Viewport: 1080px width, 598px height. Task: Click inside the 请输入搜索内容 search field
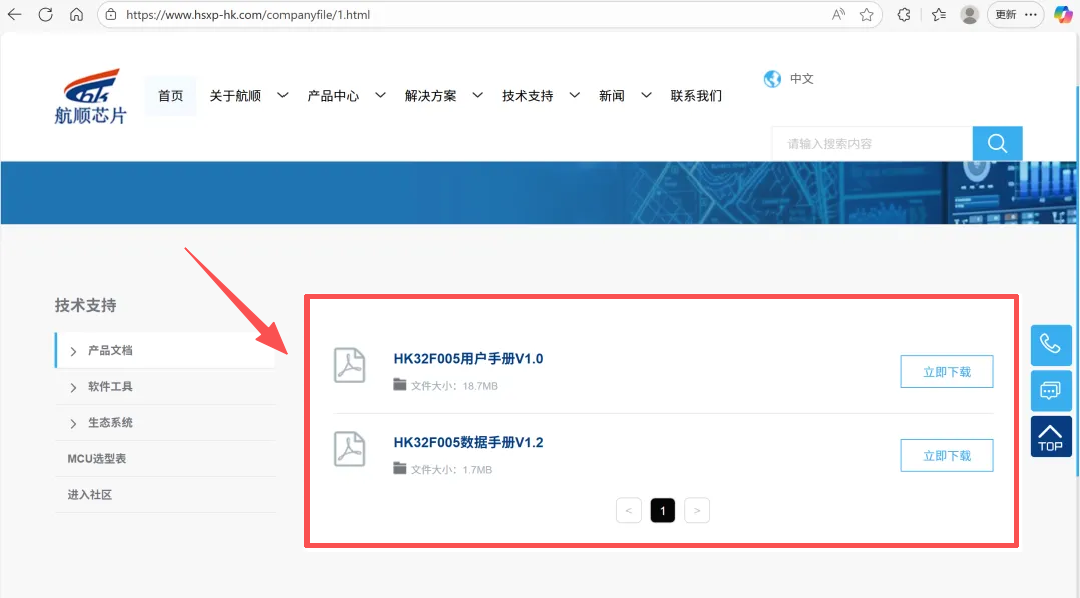870,143
